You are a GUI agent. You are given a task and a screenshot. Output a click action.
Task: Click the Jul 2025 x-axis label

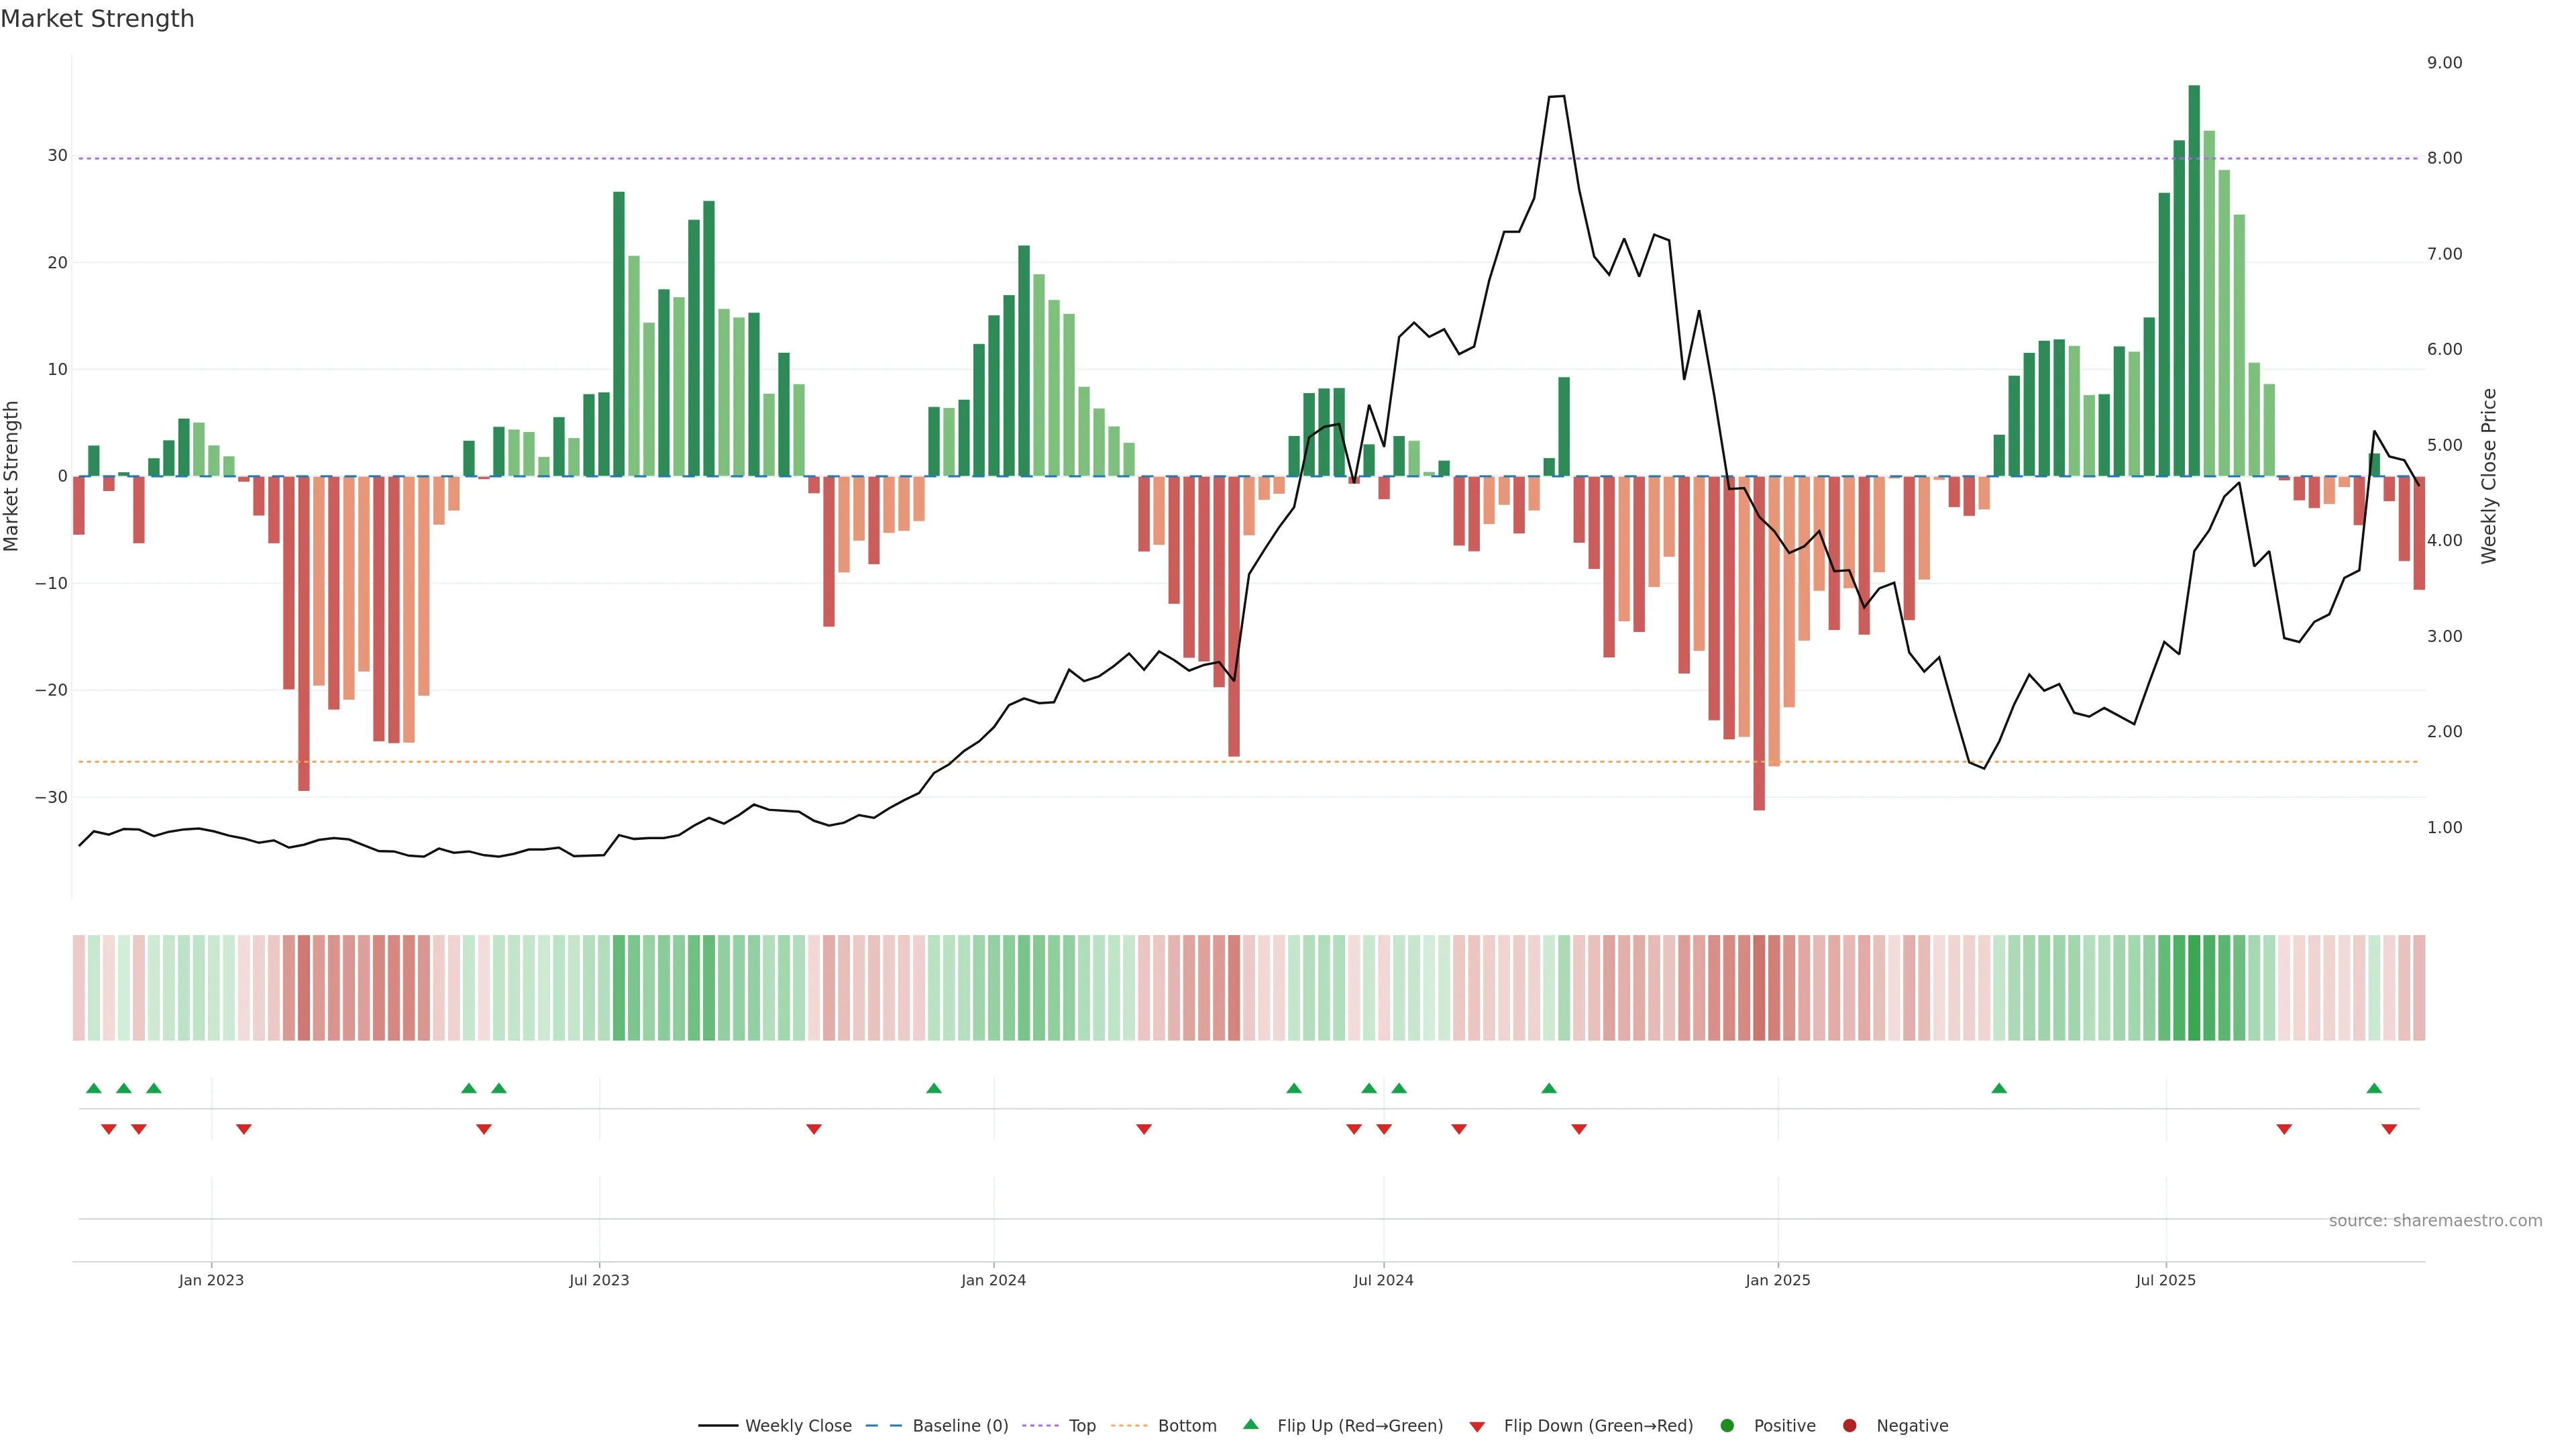(x=2165, y=1280)
